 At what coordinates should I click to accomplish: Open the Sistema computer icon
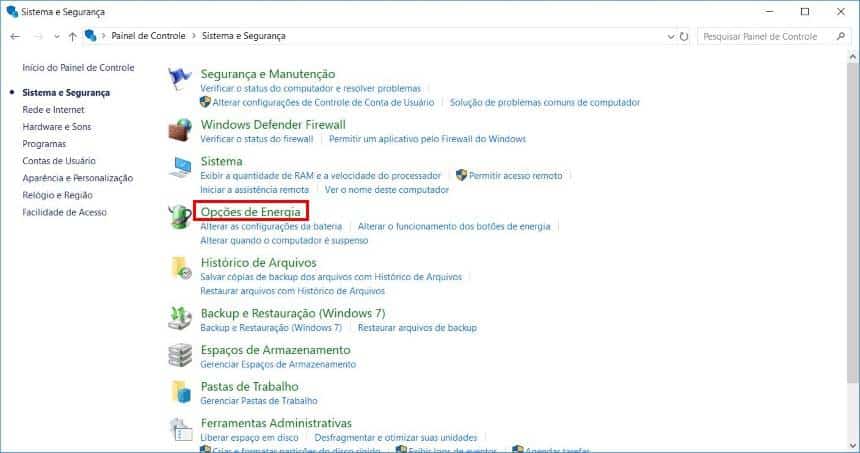point(180,167)
